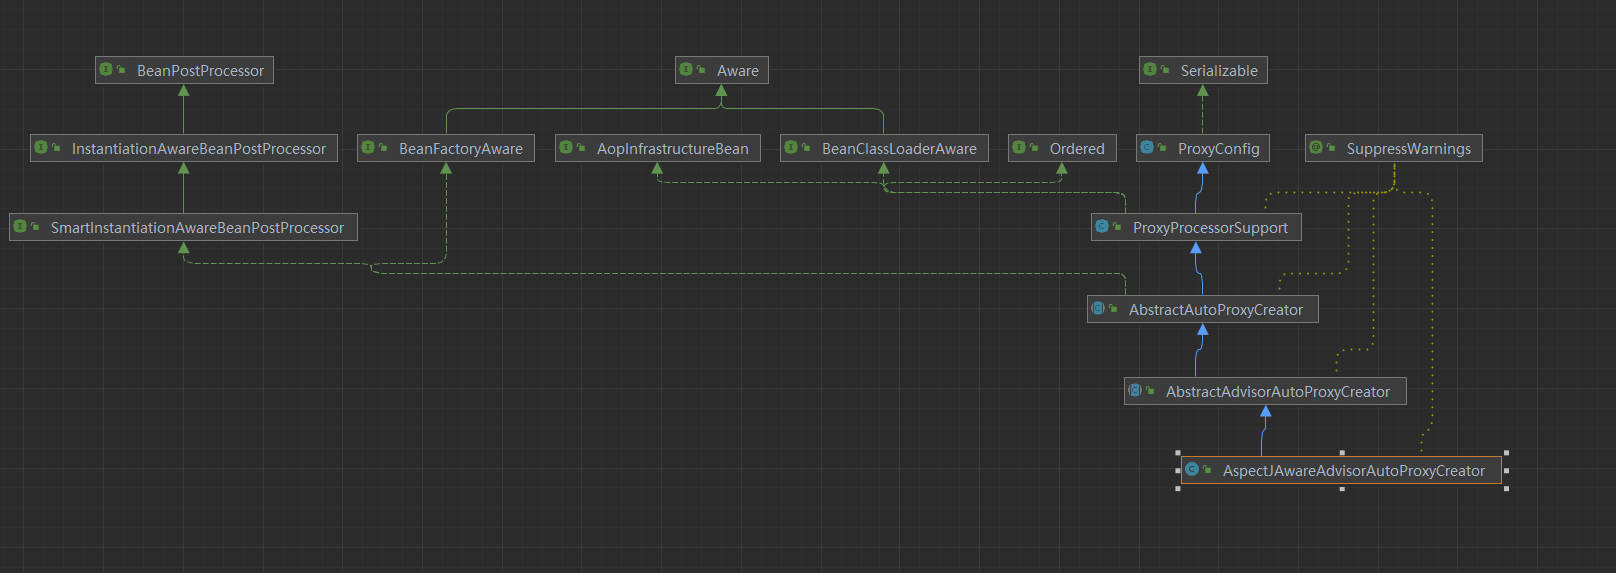Select the BeanClassLoaderAware node label
This screenshot has height=573, width=1616.
(x=899, y=149)
